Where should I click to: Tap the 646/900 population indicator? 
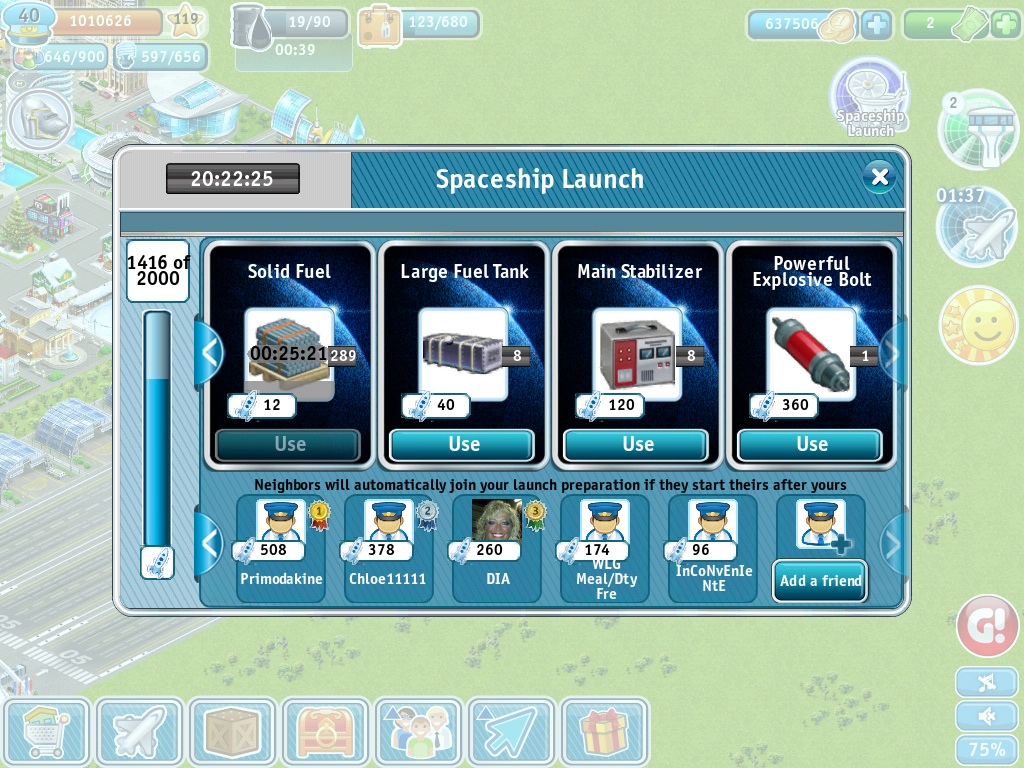(x=60, y=57)
